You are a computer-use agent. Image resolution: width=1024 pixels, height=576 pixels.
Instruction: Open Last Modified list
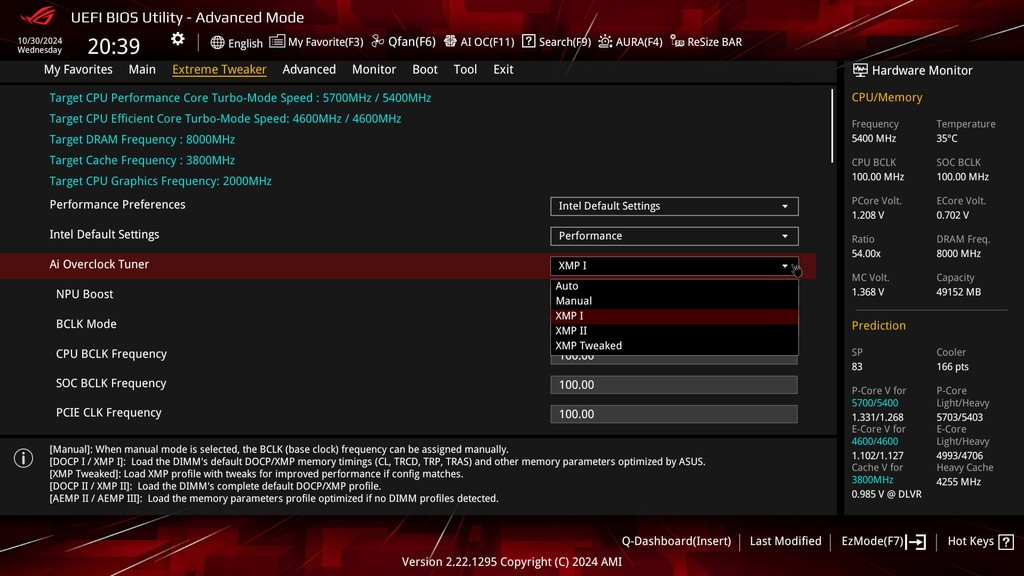click(785, 541)
